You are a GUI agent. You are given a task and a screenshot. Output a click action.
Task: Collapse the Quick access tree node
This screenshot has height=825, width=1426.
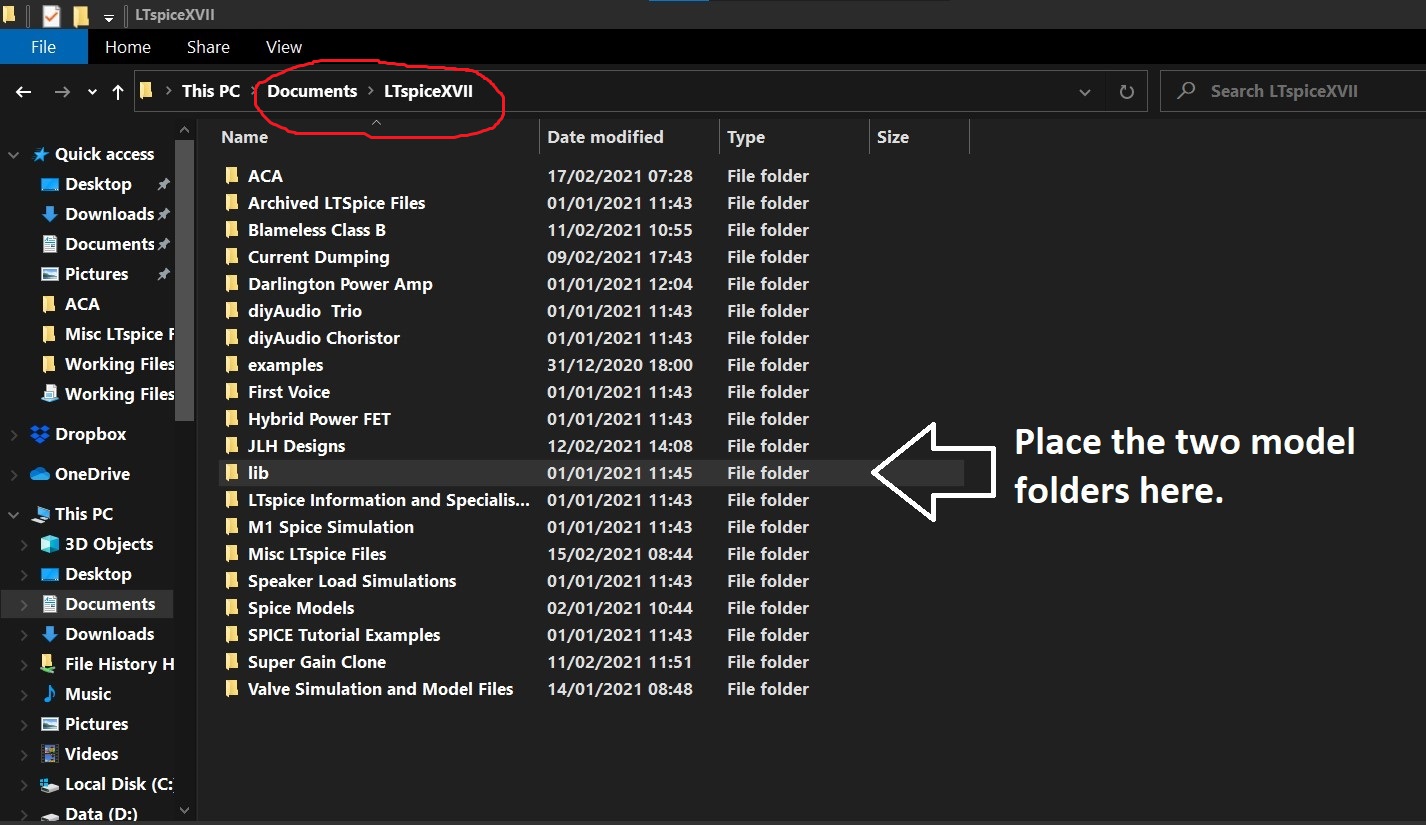click(x=14, y=155)
